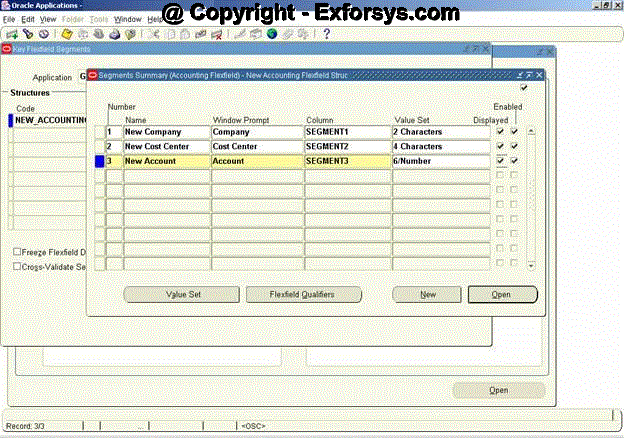Click the Cut scissors toolbar icon

pos(154,34)
